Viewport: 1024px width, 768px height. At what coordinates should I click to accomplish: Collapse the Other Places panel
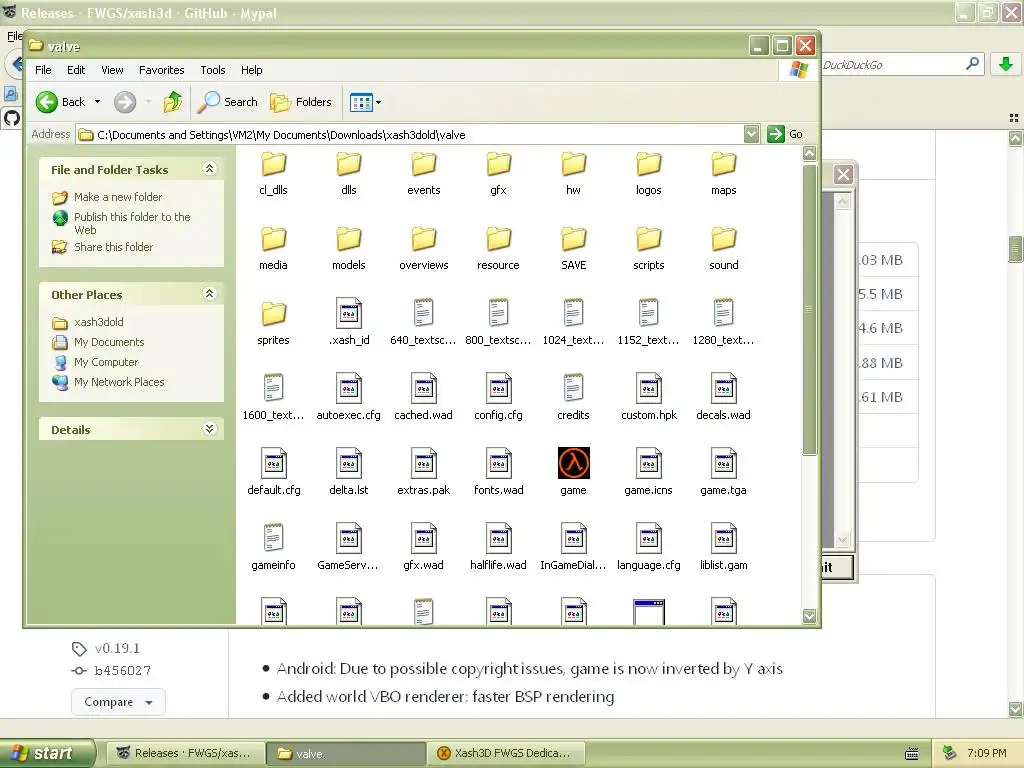tap(209, 294)
